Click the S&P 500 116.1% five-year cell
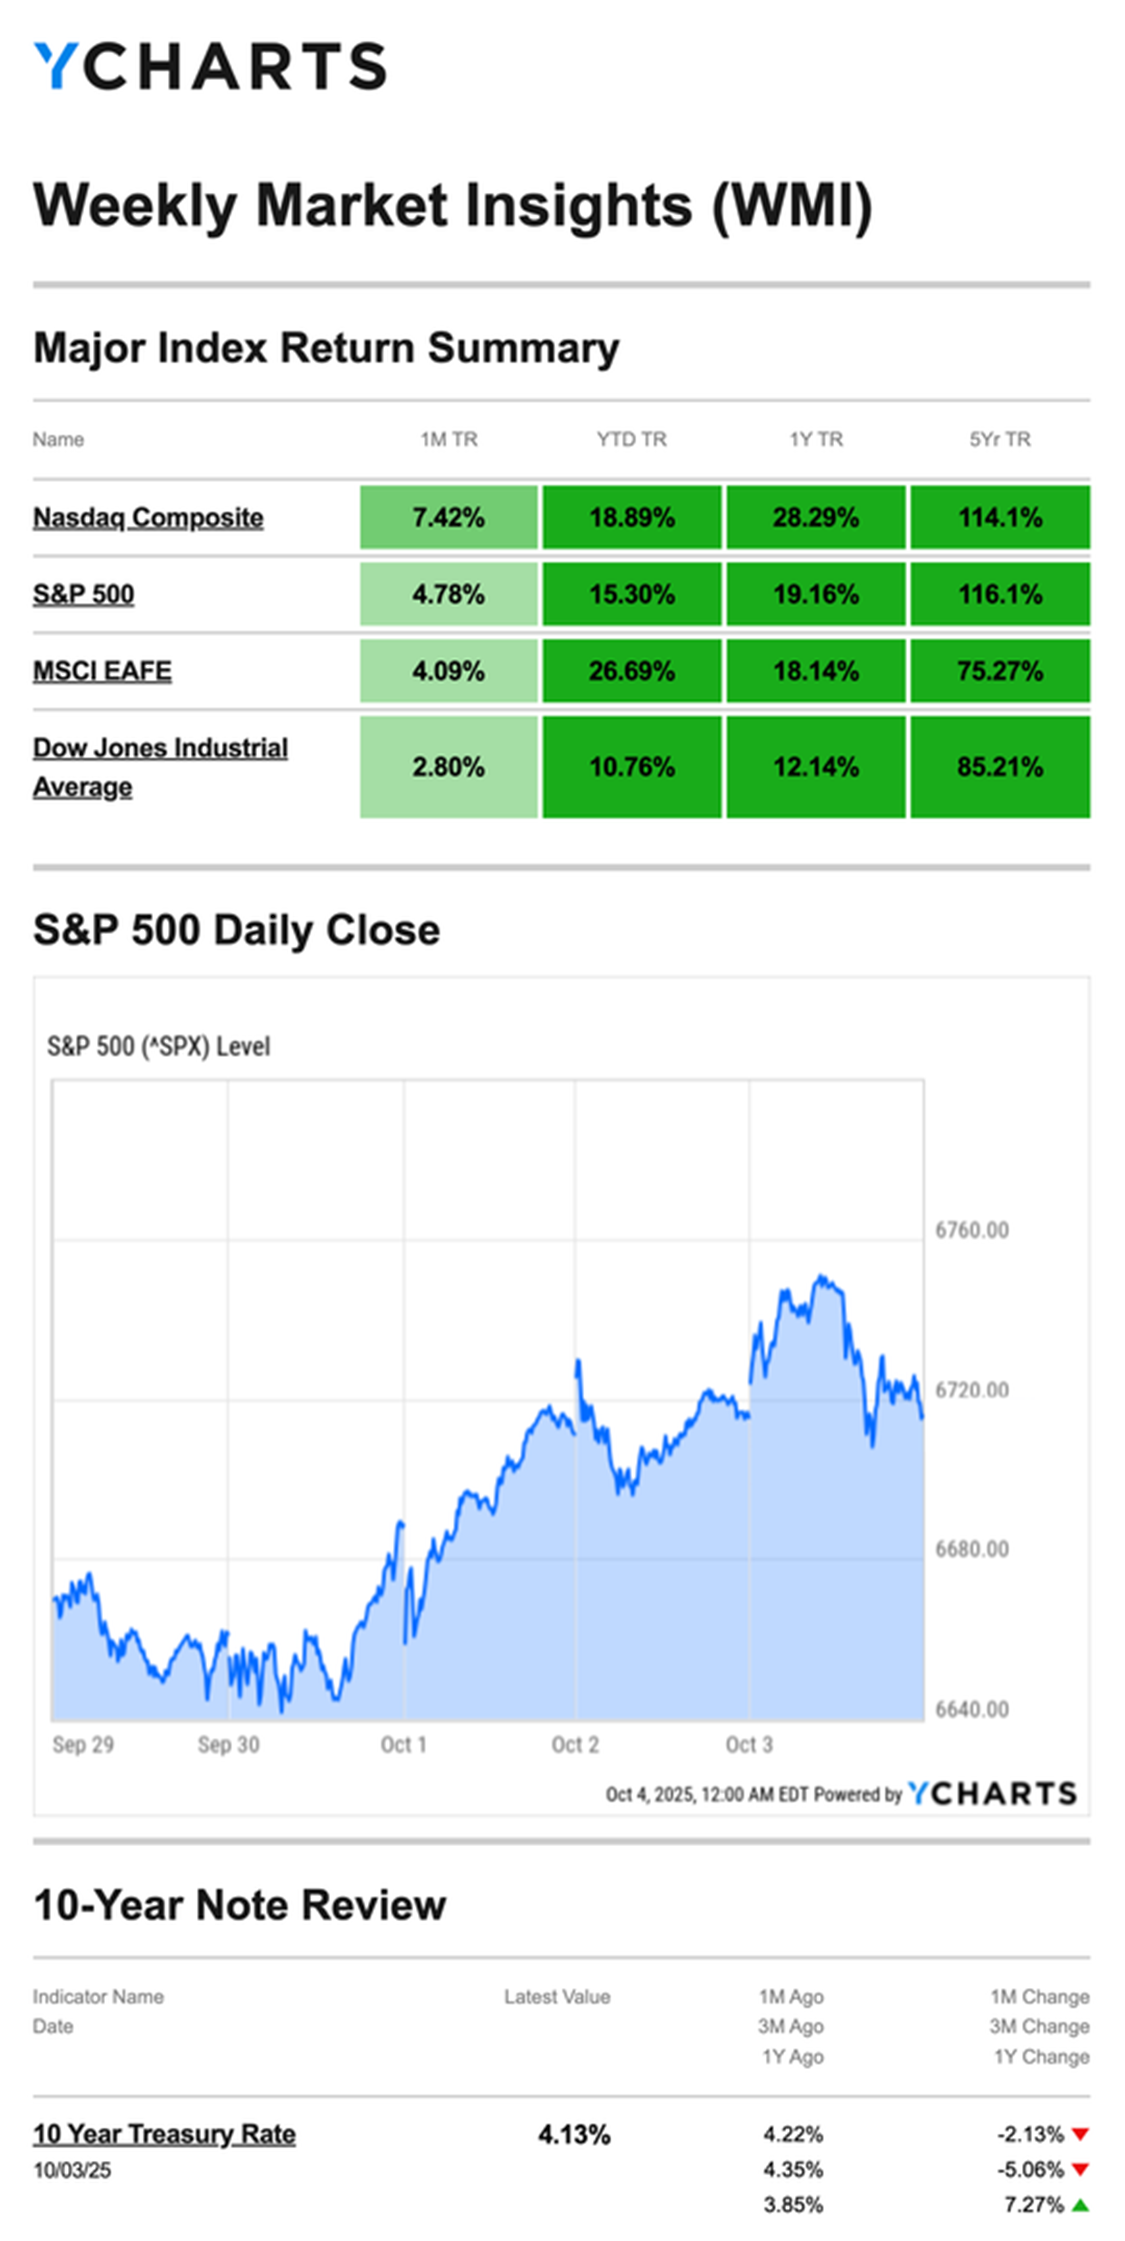The width and height of the screenshot is (1125, 2241). 999,594
